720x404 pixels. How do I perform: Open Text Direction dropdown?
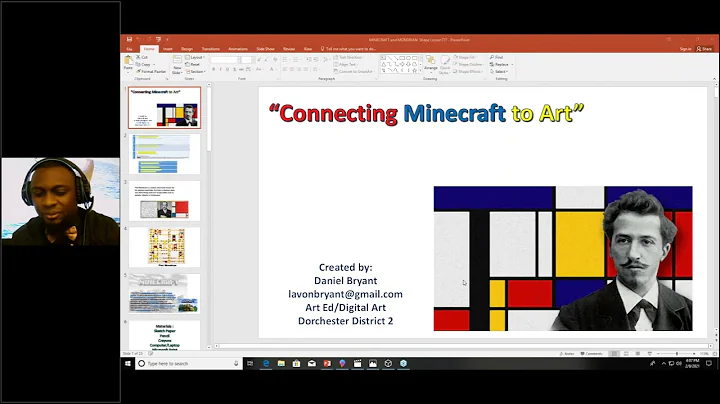click(x=349, y=57)
